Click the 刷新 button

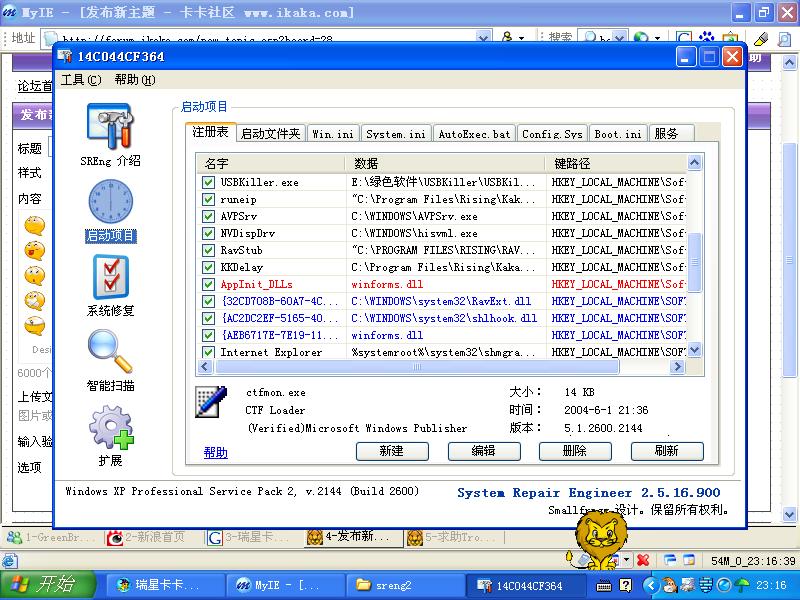pos(667,451)
